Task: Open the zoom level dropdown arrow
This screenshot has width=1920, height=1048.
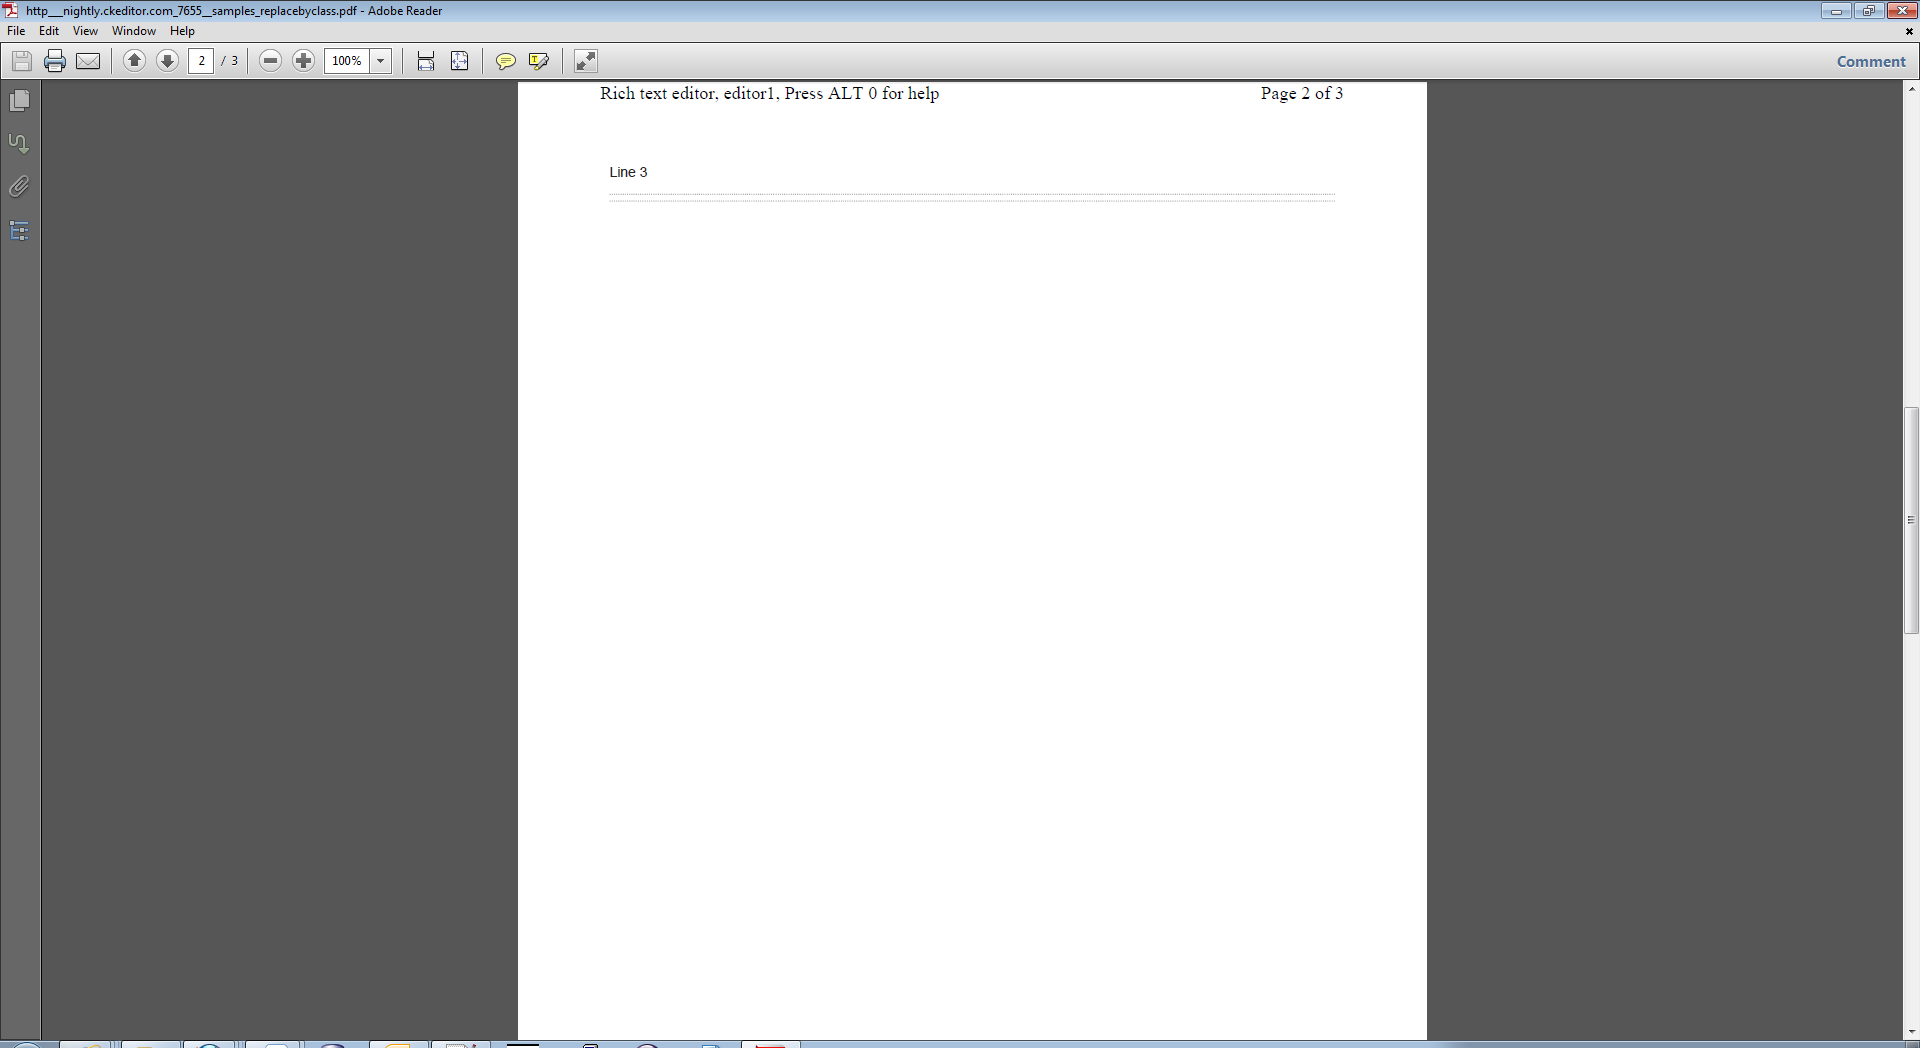Action: coord(380,61)
